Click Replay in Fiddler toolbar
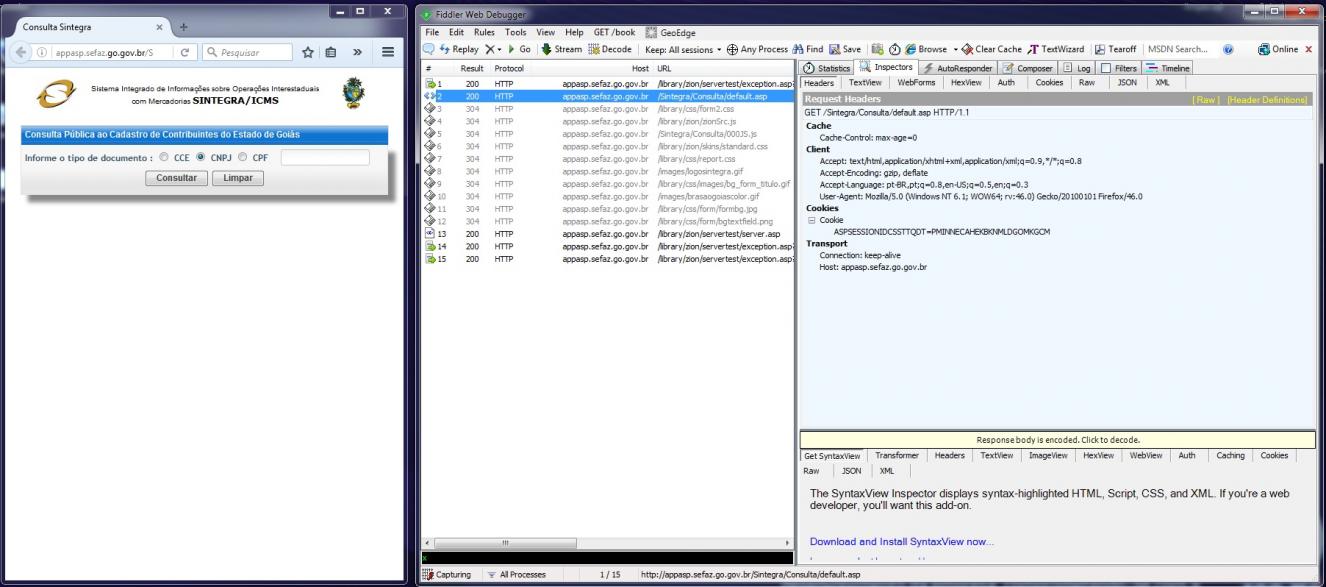1326x587 pixels. 459,48
